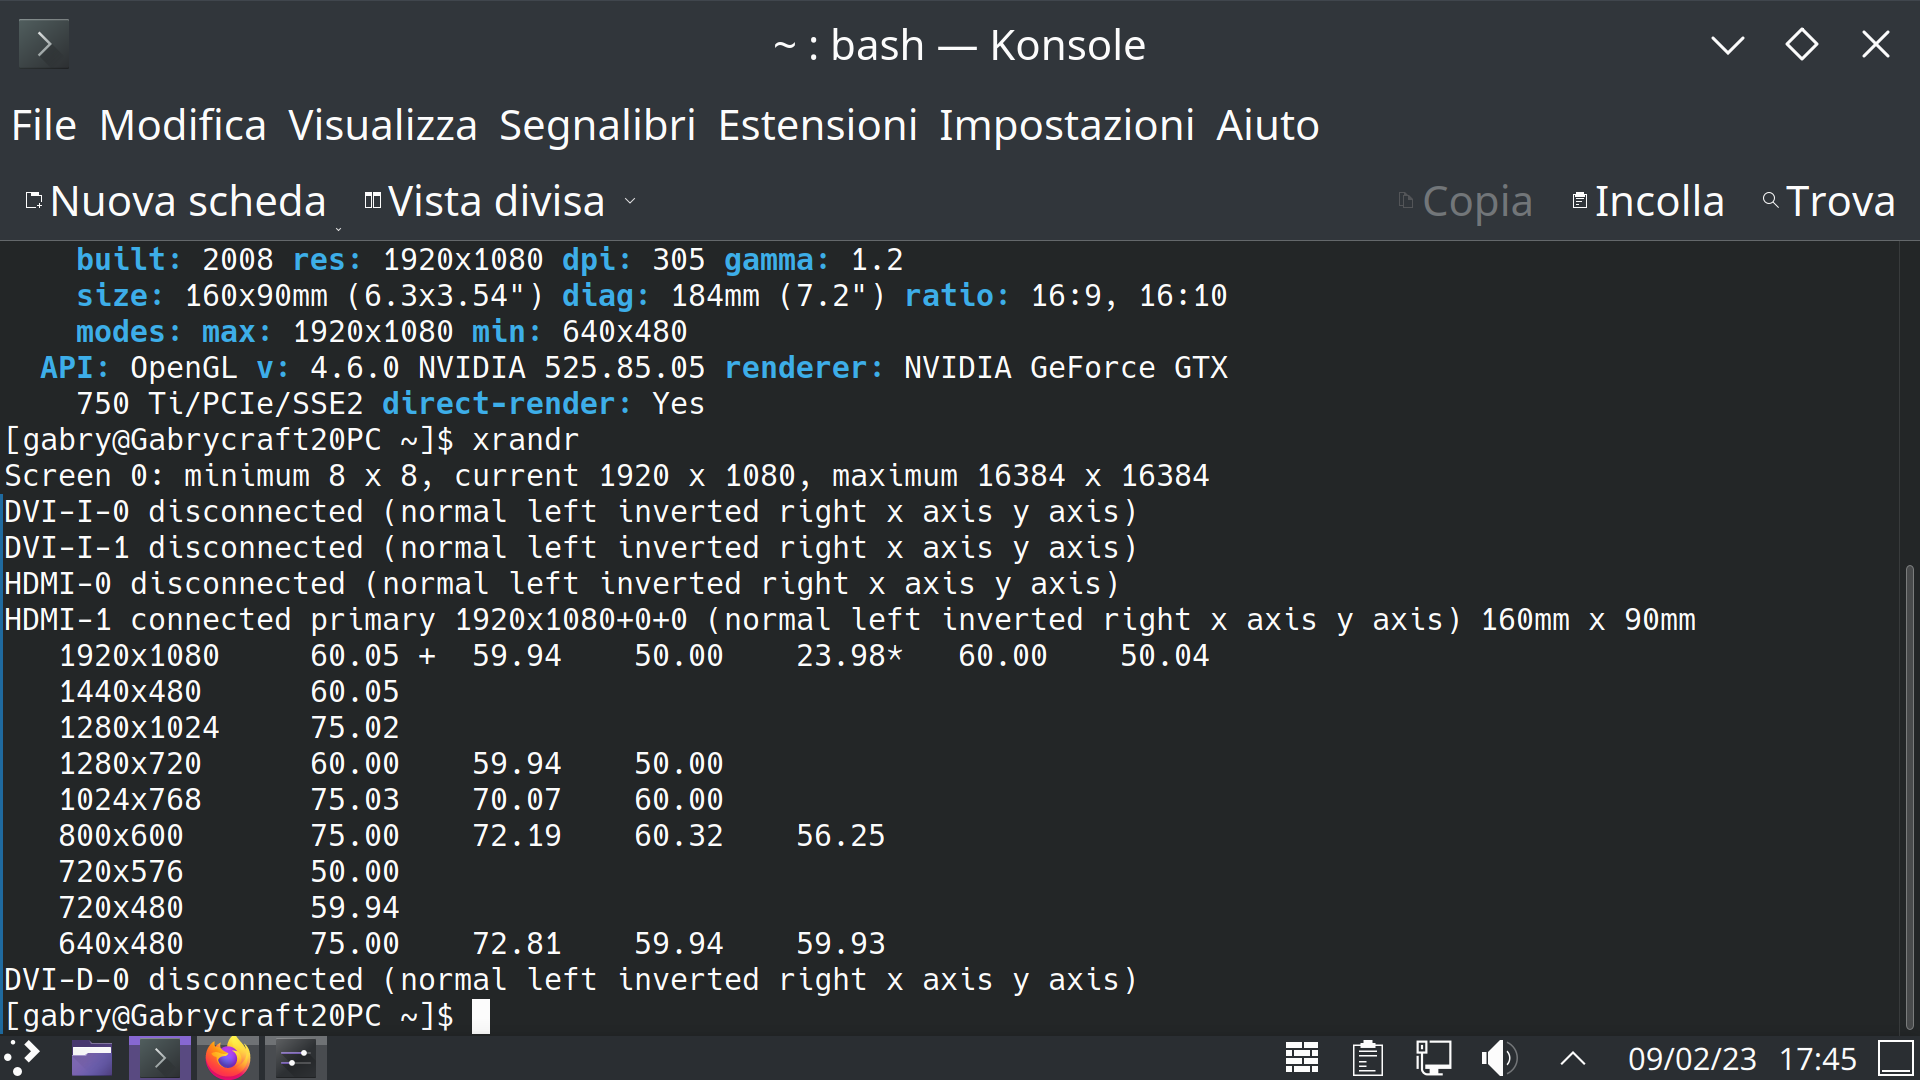Open the Visualizza menu
This screenshot has height=1080, width=1920.
(383, 126)
